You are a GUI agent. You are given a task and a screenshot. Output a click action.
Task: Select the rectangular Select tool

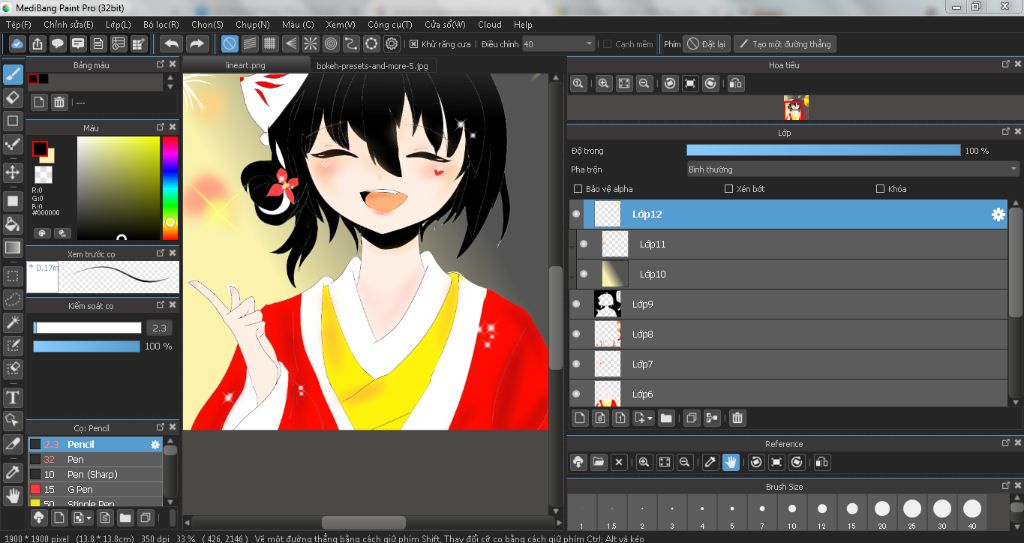[x=12, y=276]
